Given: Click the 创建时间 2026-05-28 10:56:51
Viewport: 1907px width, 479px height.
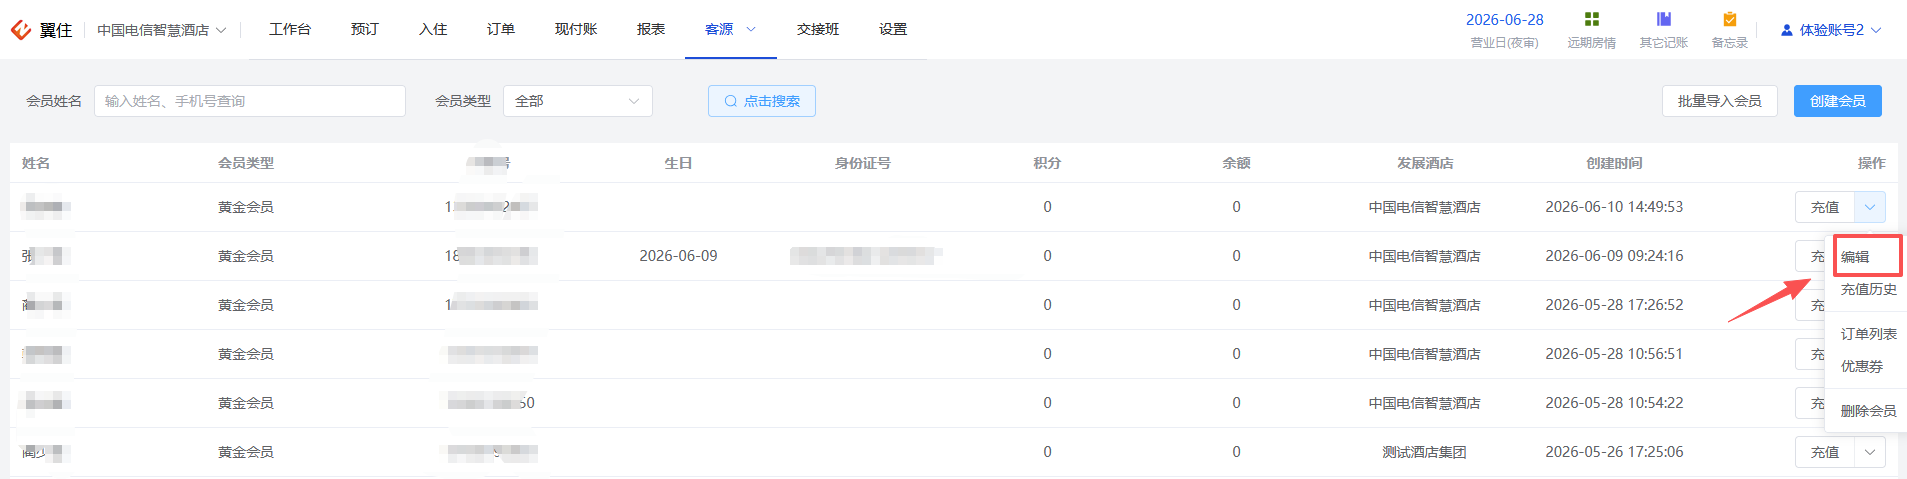Looking at the screenshot, I should point(1614,354).
